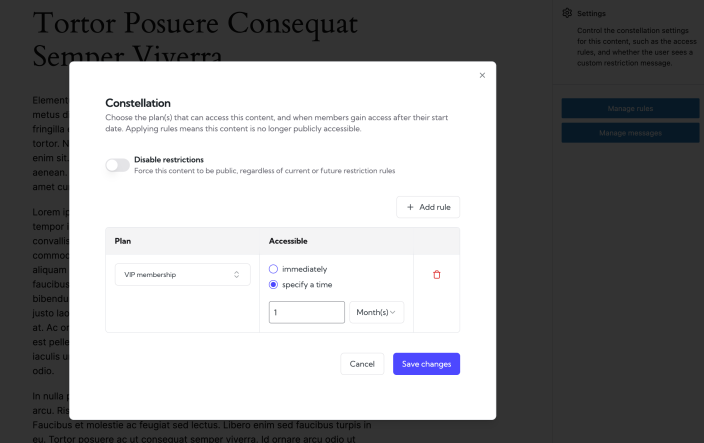704x443 pixels.
Task: Click the Plan column header
Action: tap(123, 241)
